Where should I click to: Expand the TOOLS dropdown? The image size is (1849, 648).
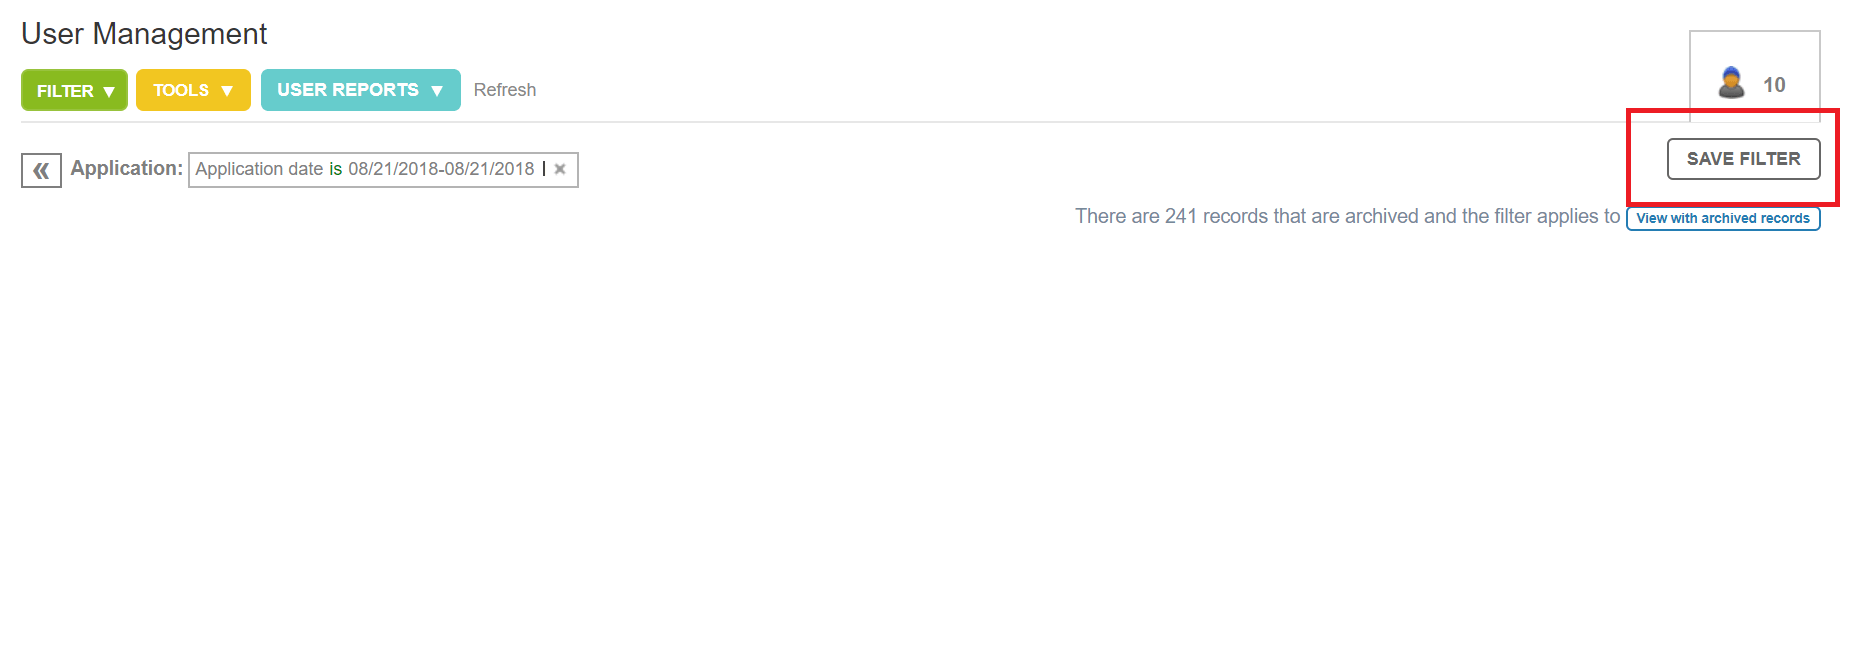192,90
